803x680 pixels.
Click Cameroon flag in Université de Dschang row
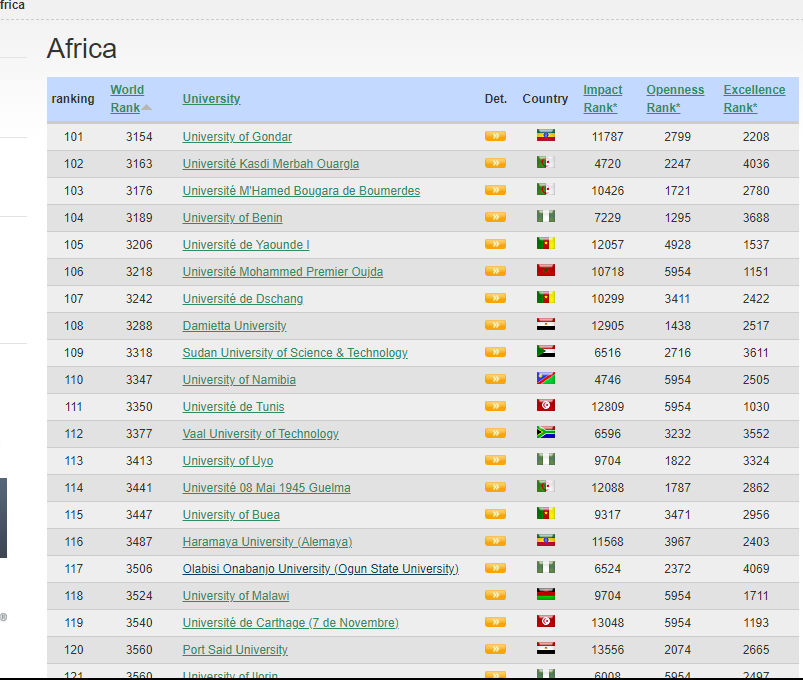coord(546,298)
